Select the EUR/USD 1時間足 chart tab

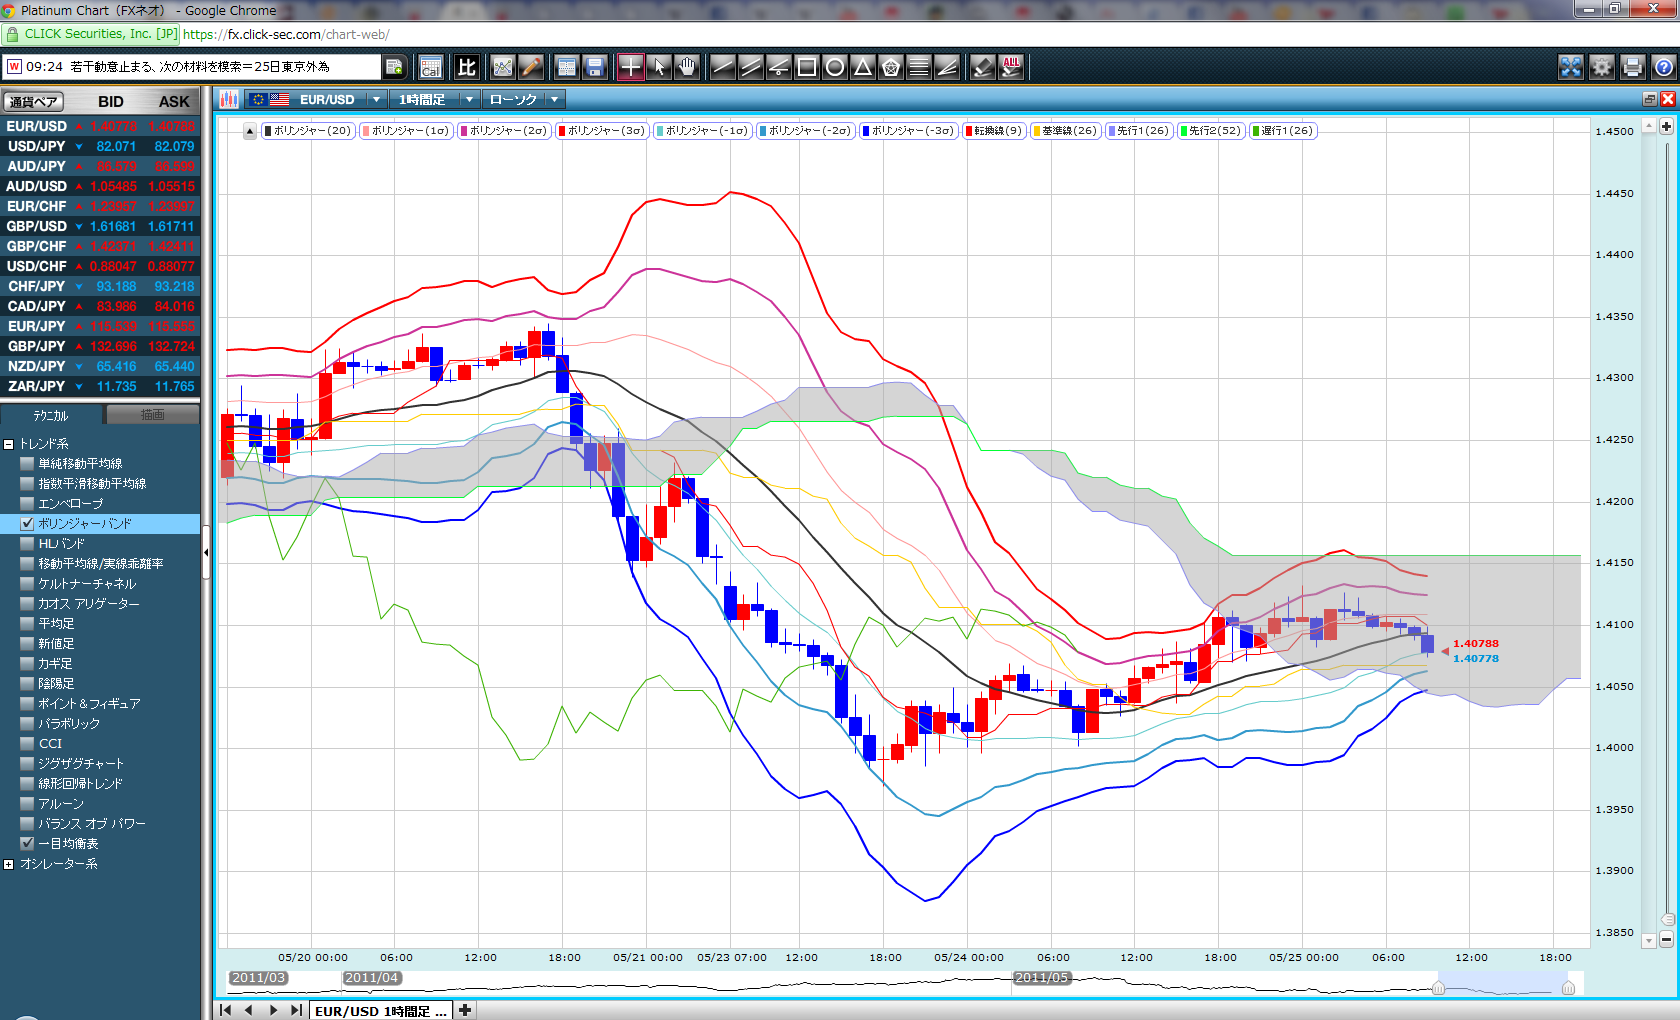pos(380,1011)
